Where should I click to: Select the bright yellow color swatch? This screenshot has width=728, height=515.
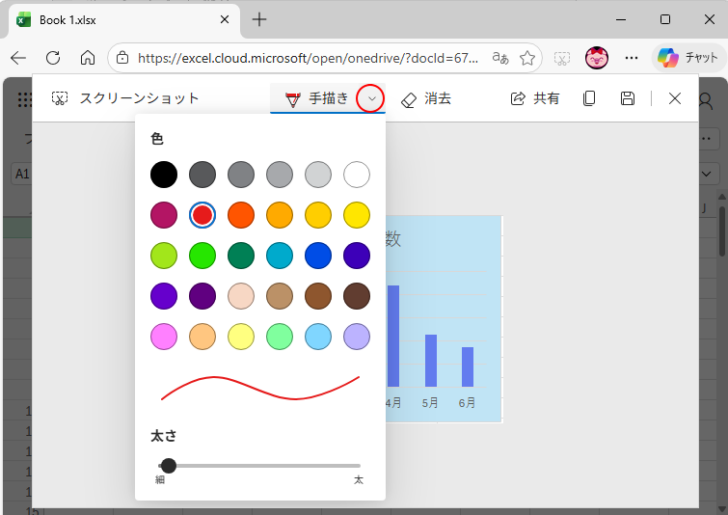pyautogui.click(x=357, y=215)
